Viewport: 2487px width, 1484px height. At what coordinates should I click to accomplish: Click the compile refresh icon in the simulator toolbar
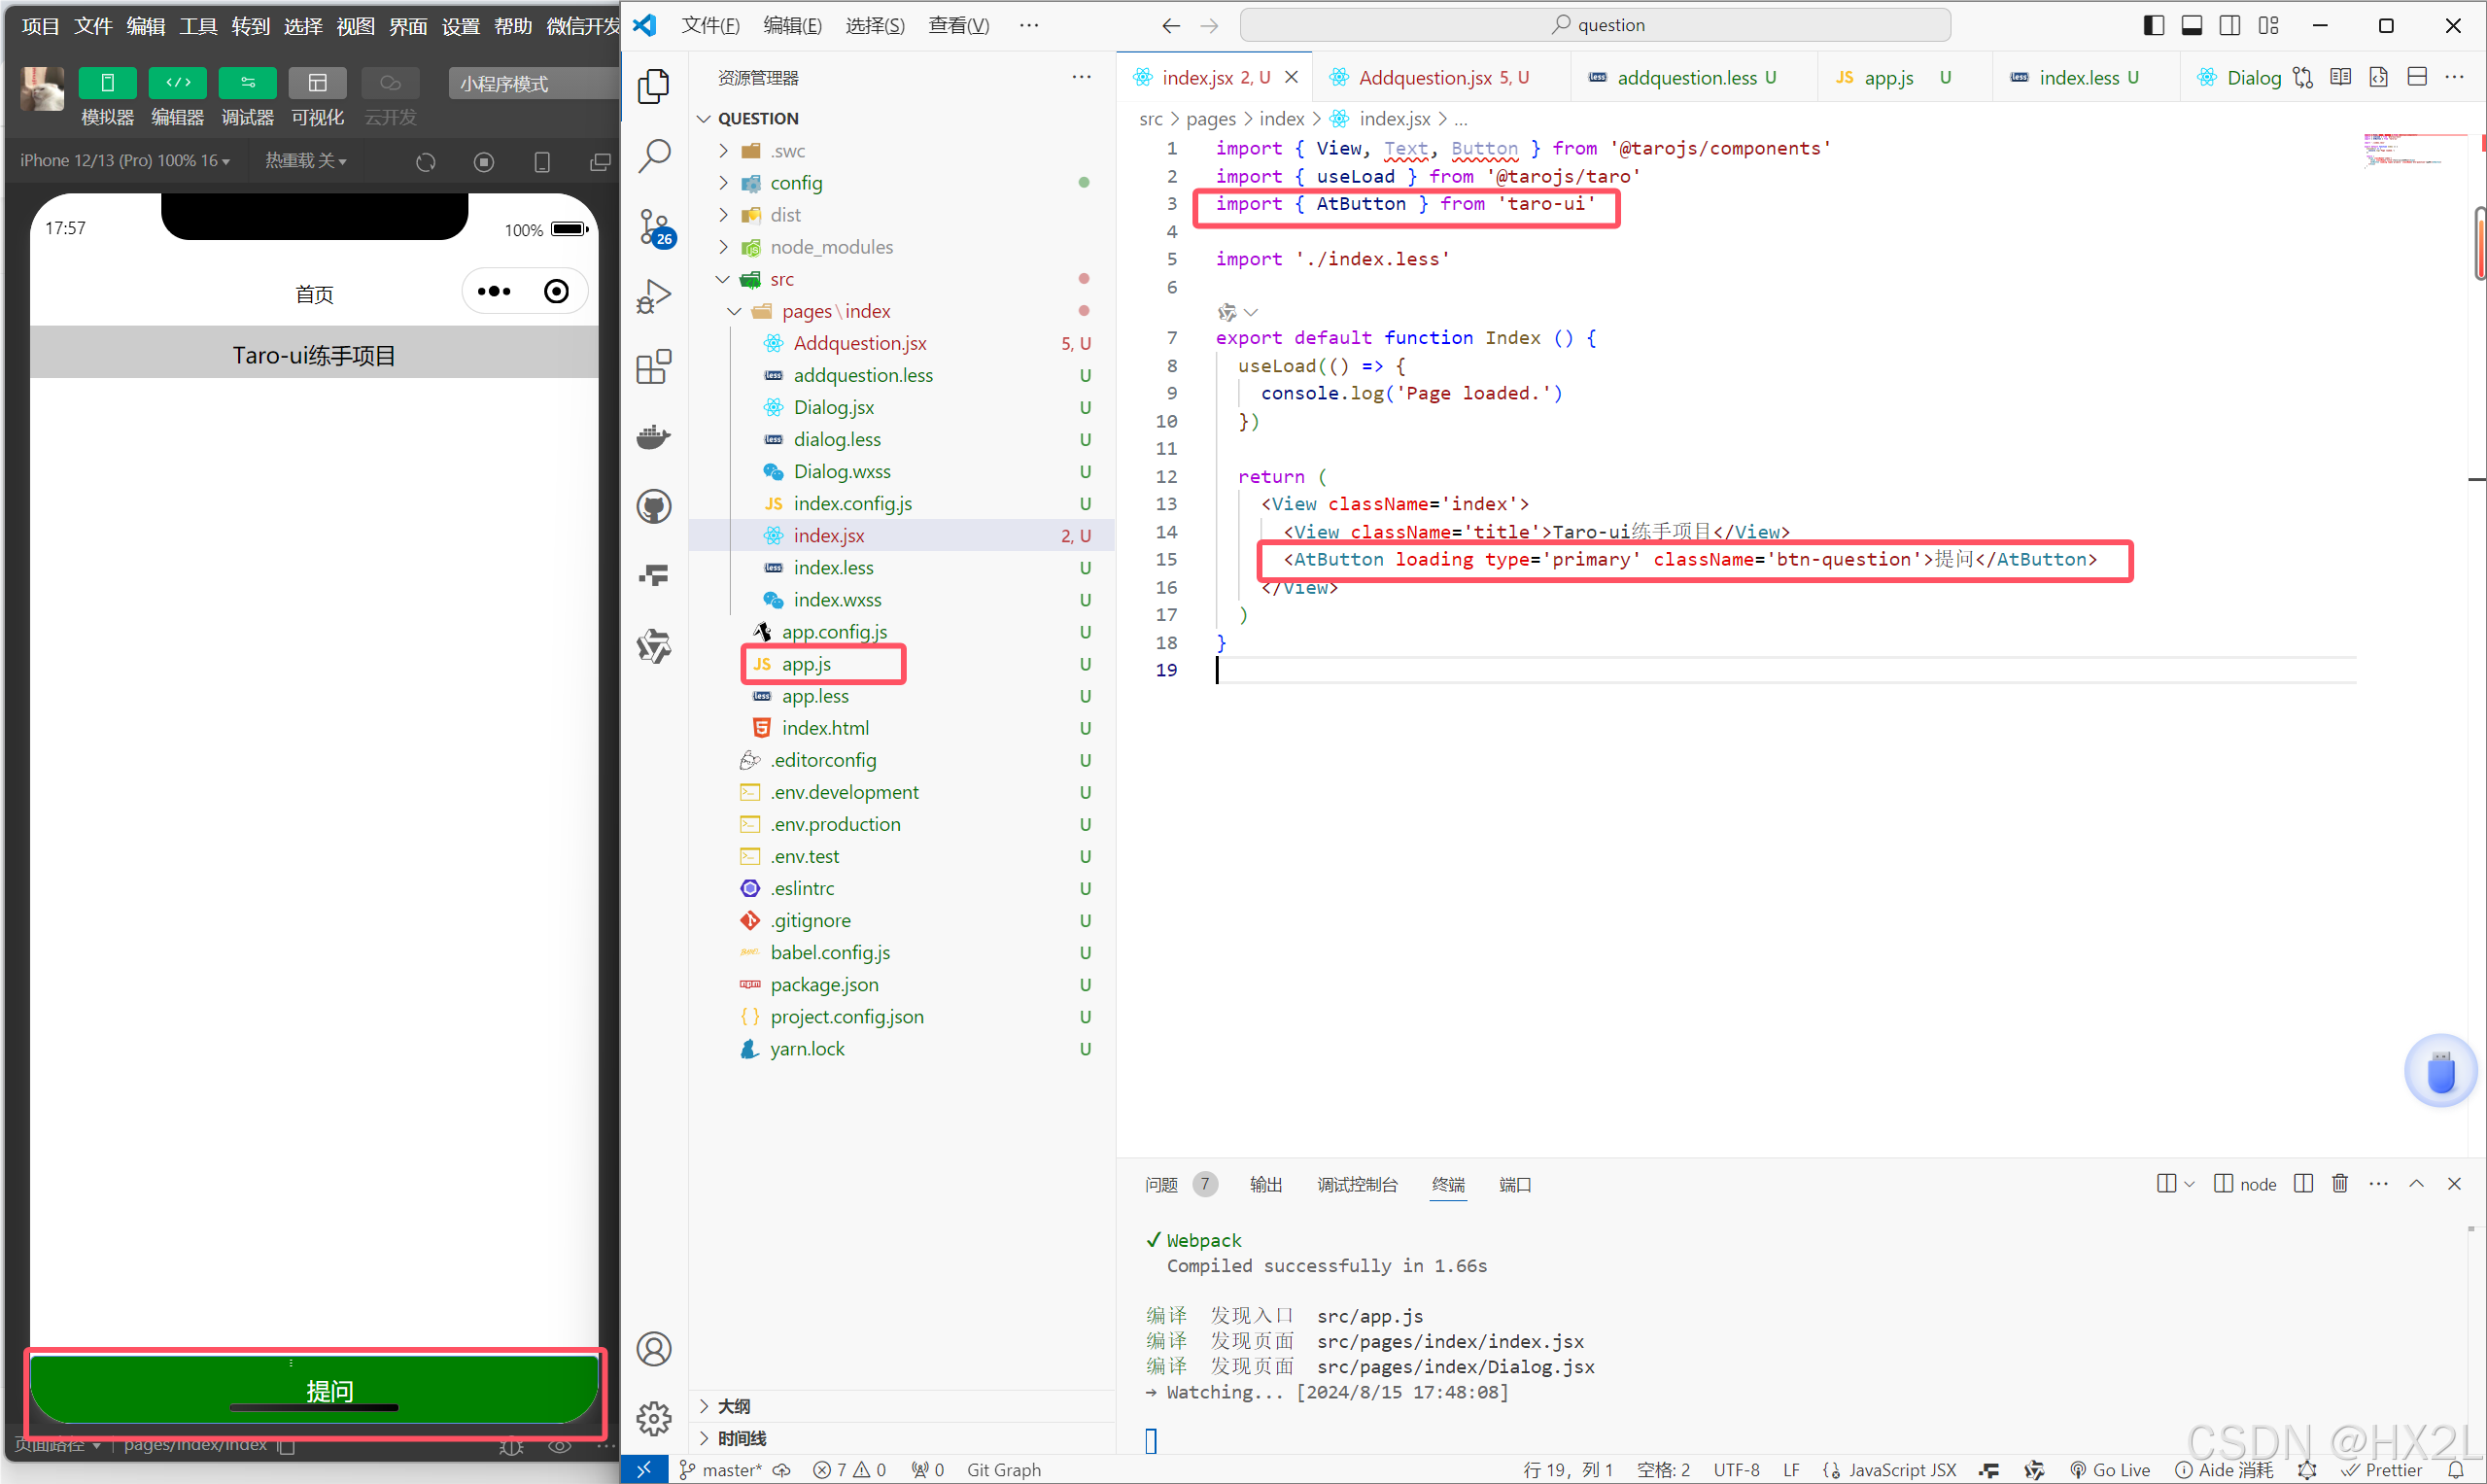pos(426,162)
